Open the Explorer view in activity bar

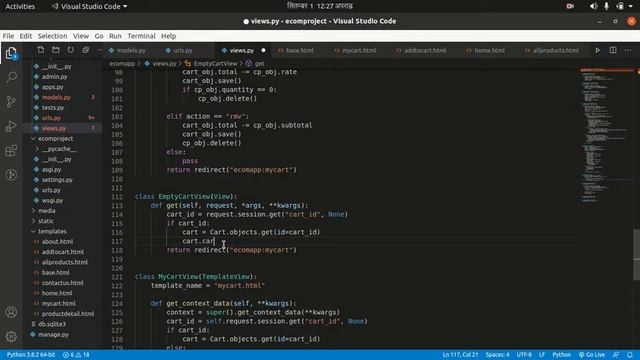point(11,53)
